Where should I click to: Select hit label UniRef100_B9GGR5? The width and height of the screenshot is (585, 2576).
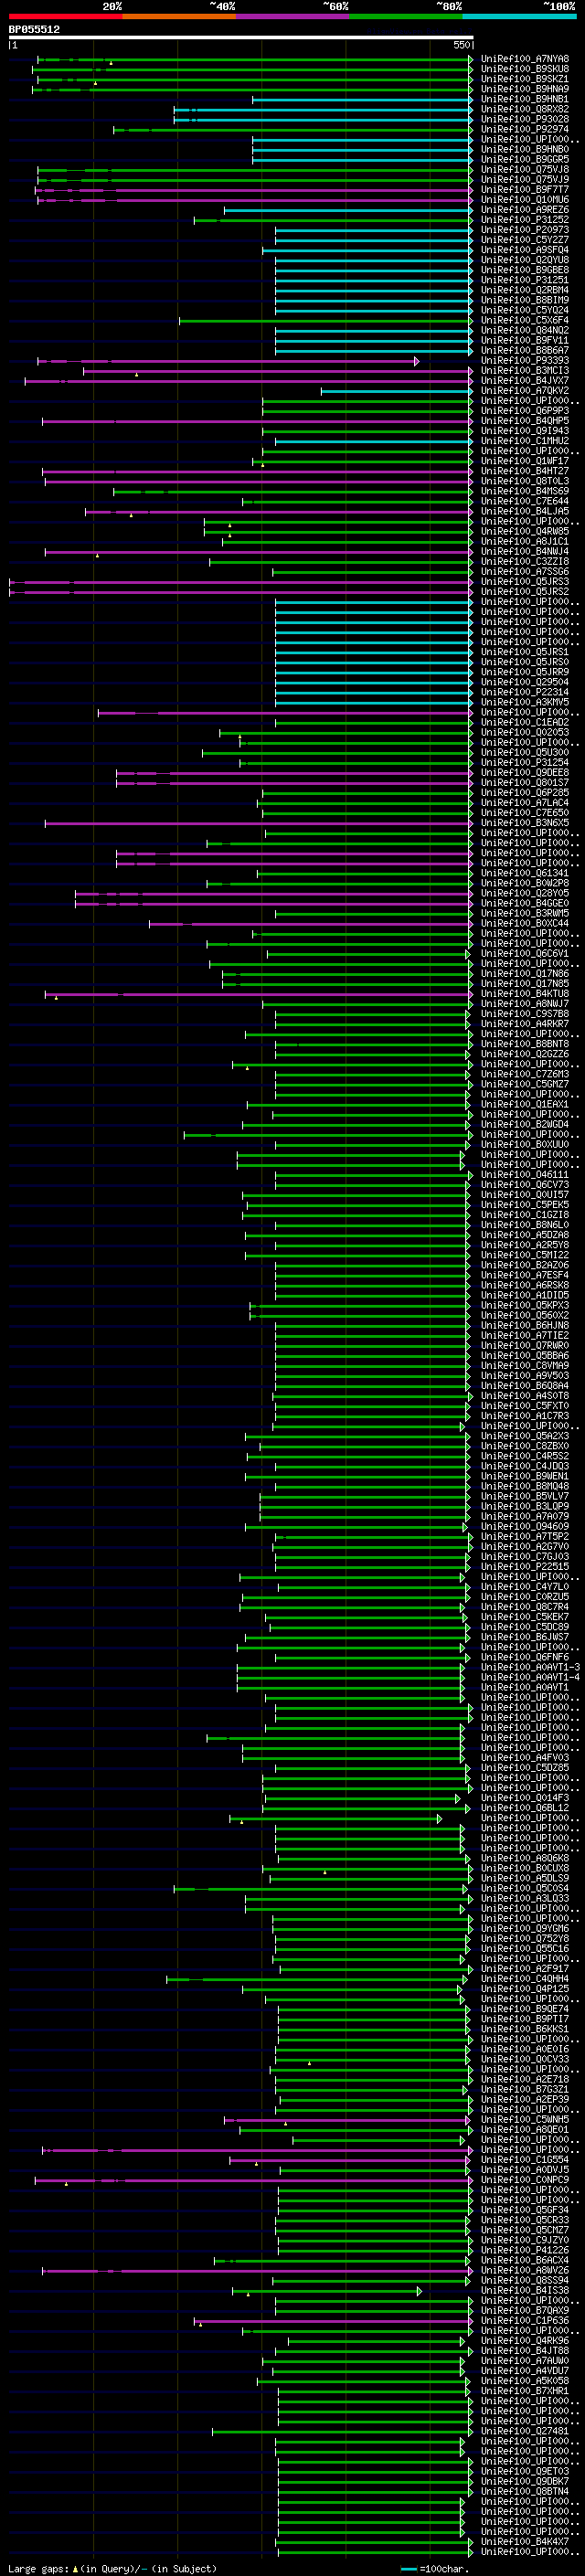pyautogui.click(x=525, y=159)
